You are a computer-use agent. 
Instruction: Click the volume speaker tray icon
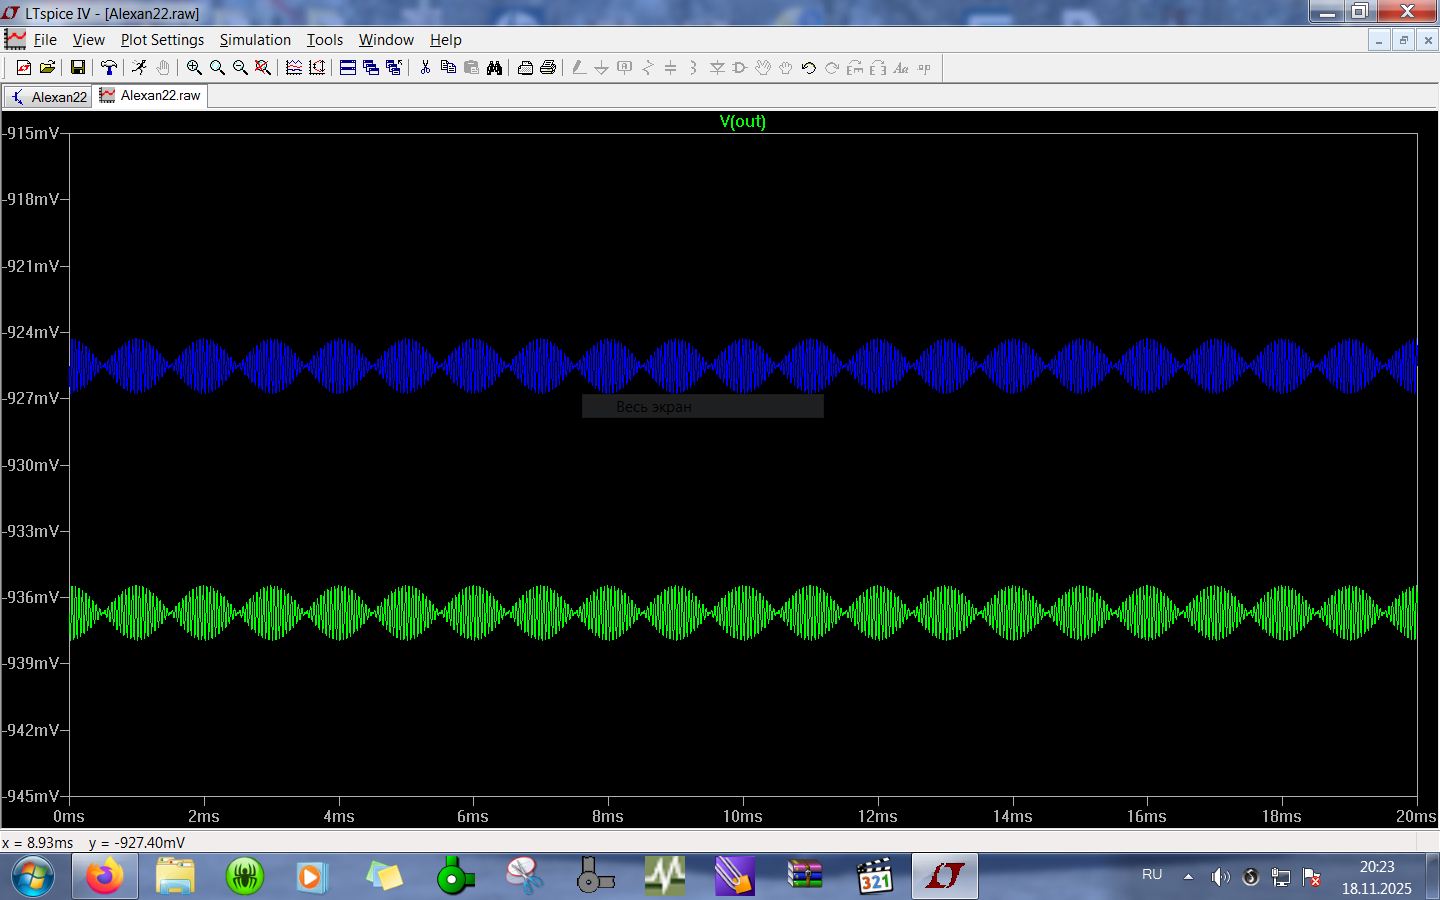click(x=1220, y=877)
